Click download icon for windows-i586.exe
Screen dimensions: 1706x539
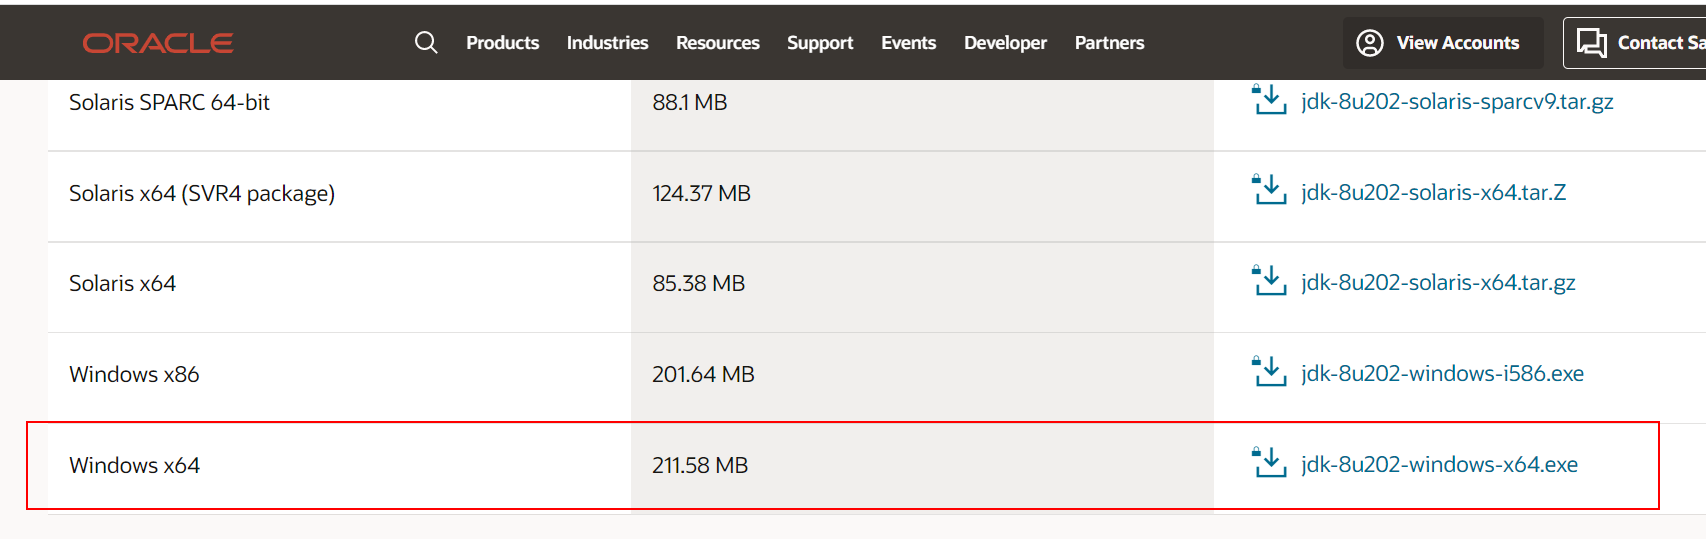pyautogui.click(x=1270, y=372)
